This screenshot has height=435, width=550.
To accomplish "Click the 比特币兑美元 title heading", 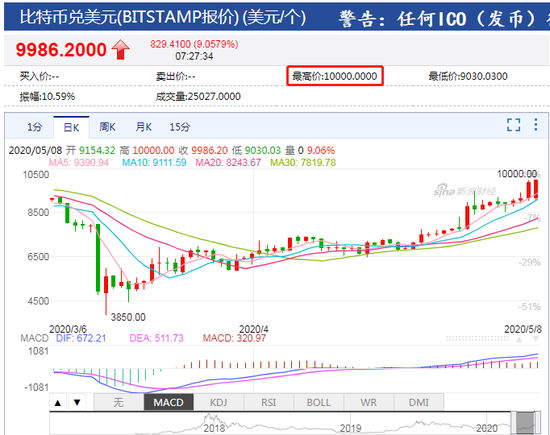I will [x=162, y=17].
